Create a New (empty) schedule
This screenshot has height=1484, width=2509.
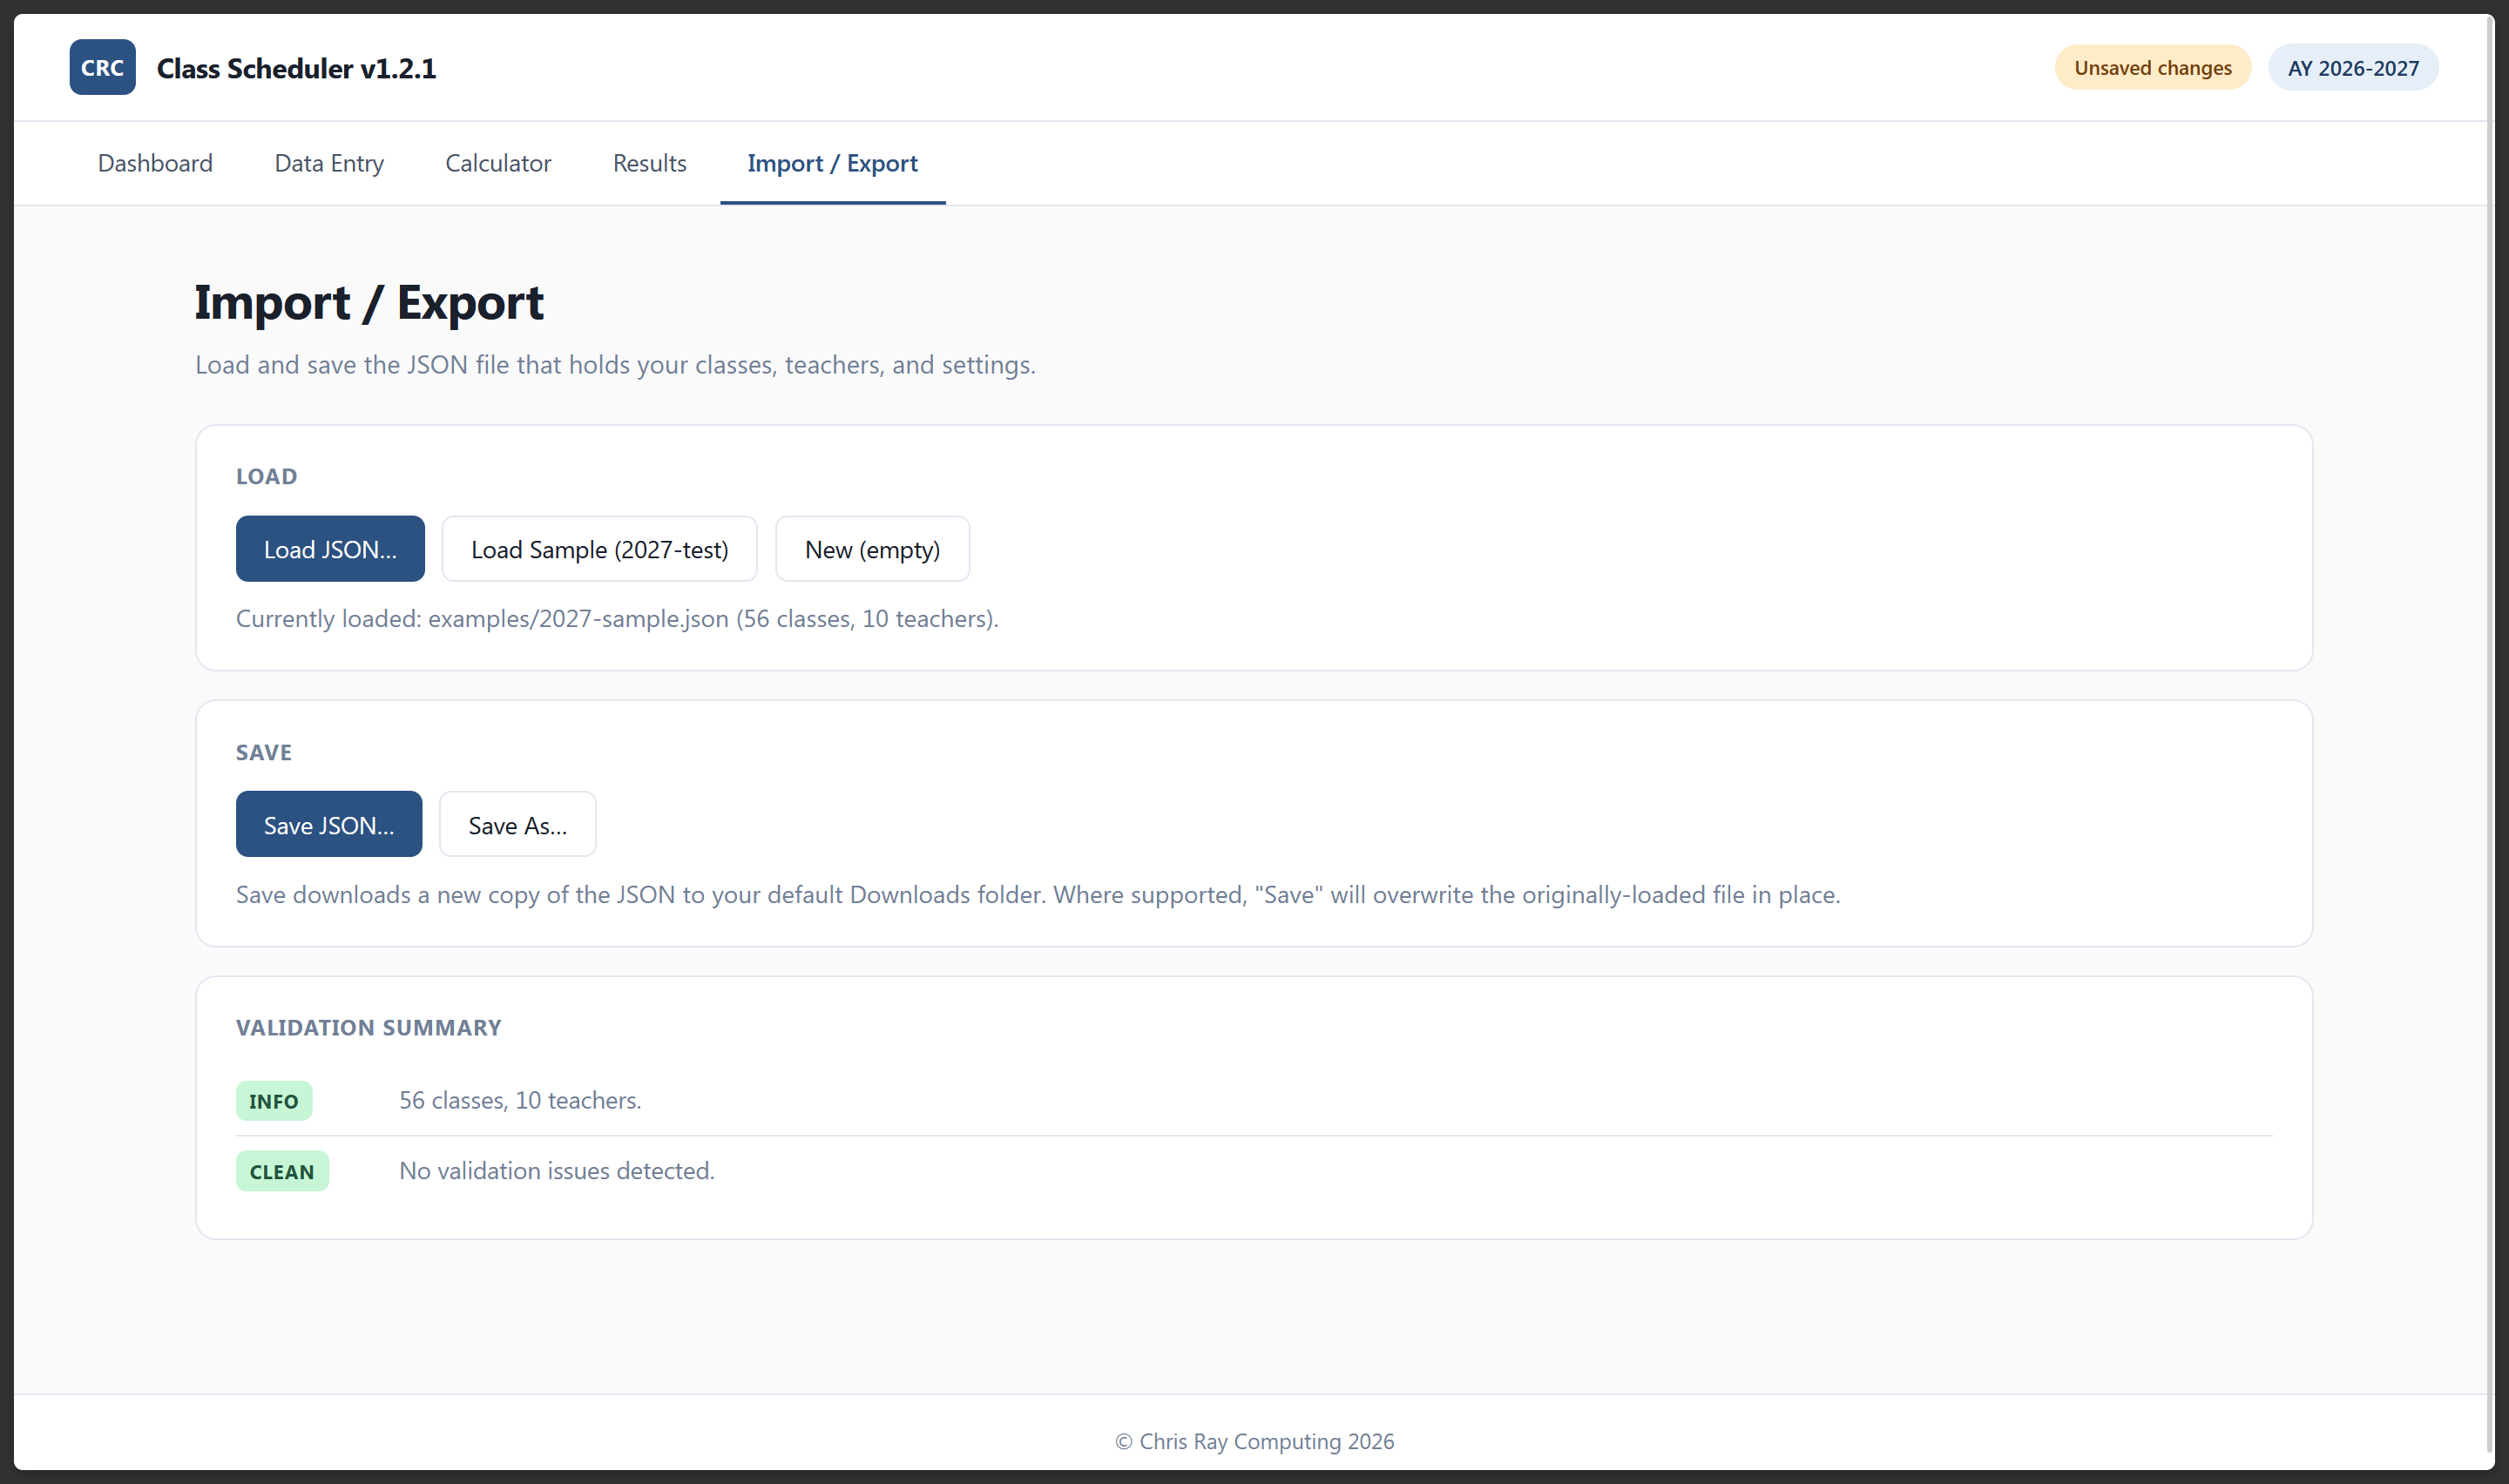[x=872, y=549]
